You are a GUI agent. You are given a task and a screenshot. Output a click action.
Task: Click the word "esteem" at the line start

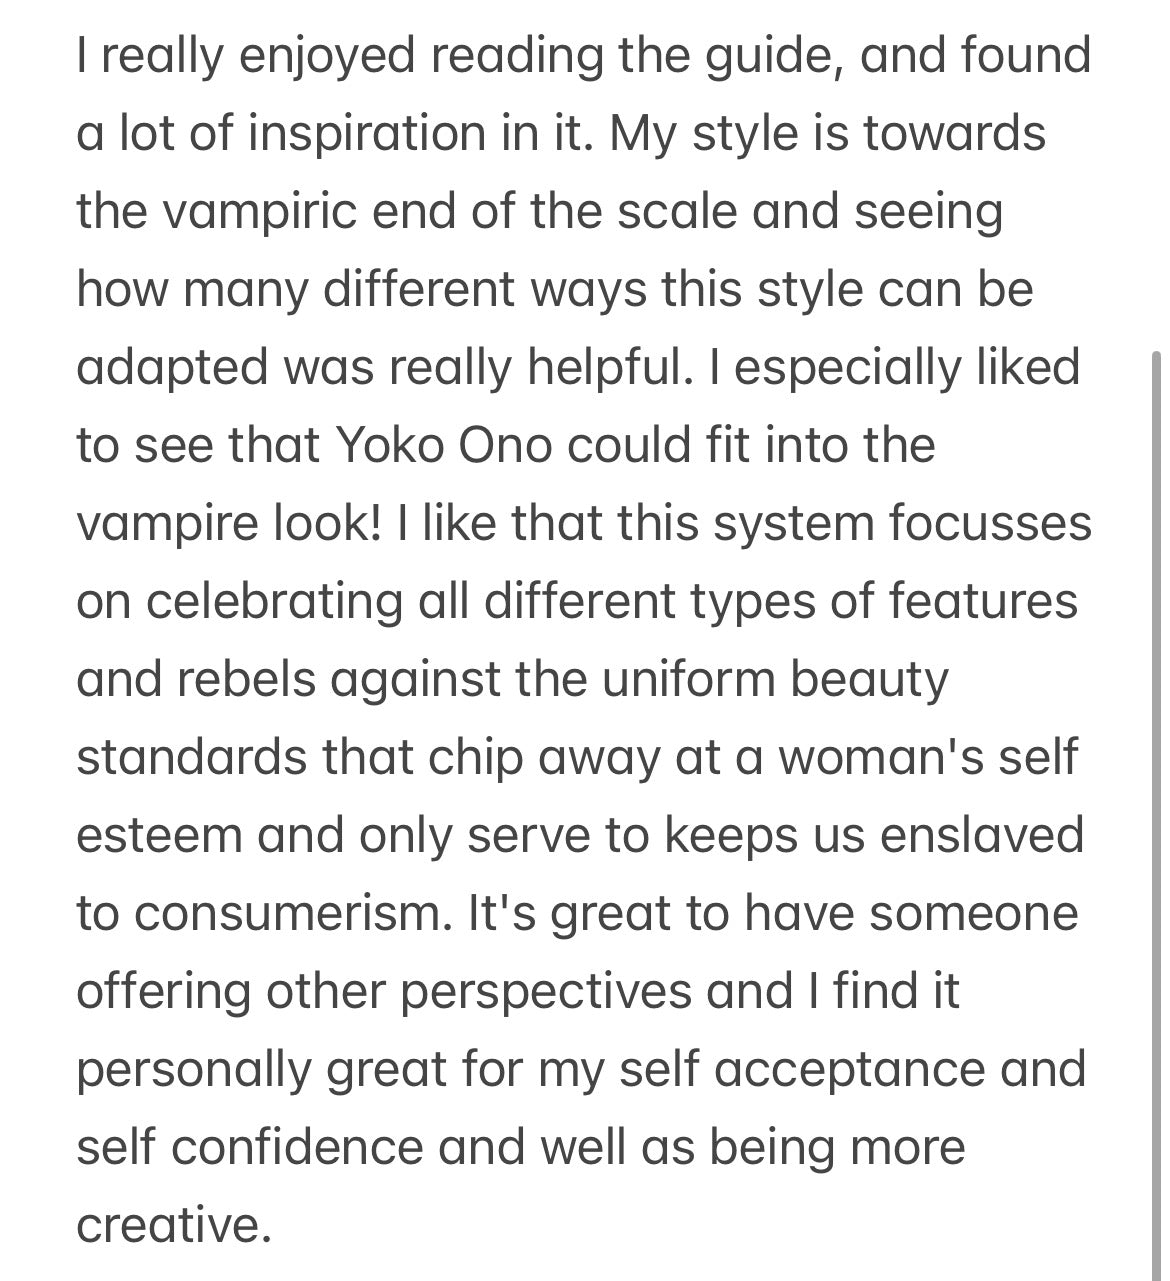click(x=158, y=835)
